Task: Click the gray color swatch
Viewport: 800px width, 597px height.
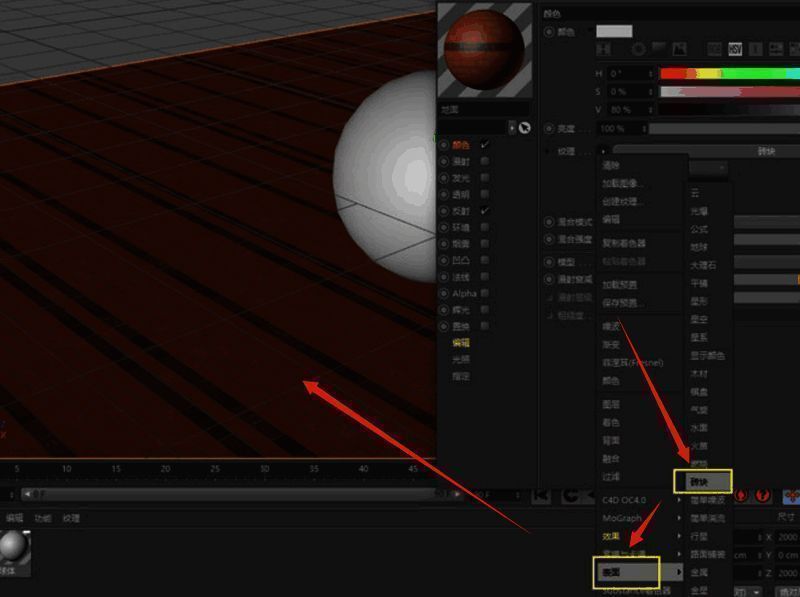Action: click(614, 31)
